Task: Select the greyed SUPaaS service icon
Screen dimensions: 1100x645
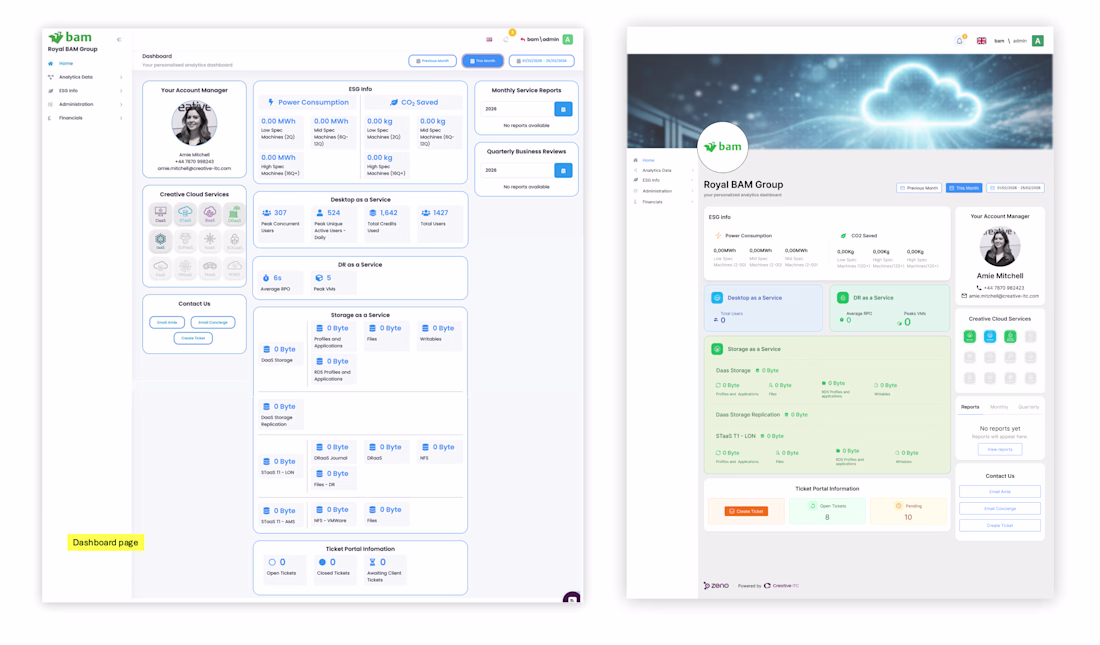Action: pyautogui.click(x=185, y=241)
